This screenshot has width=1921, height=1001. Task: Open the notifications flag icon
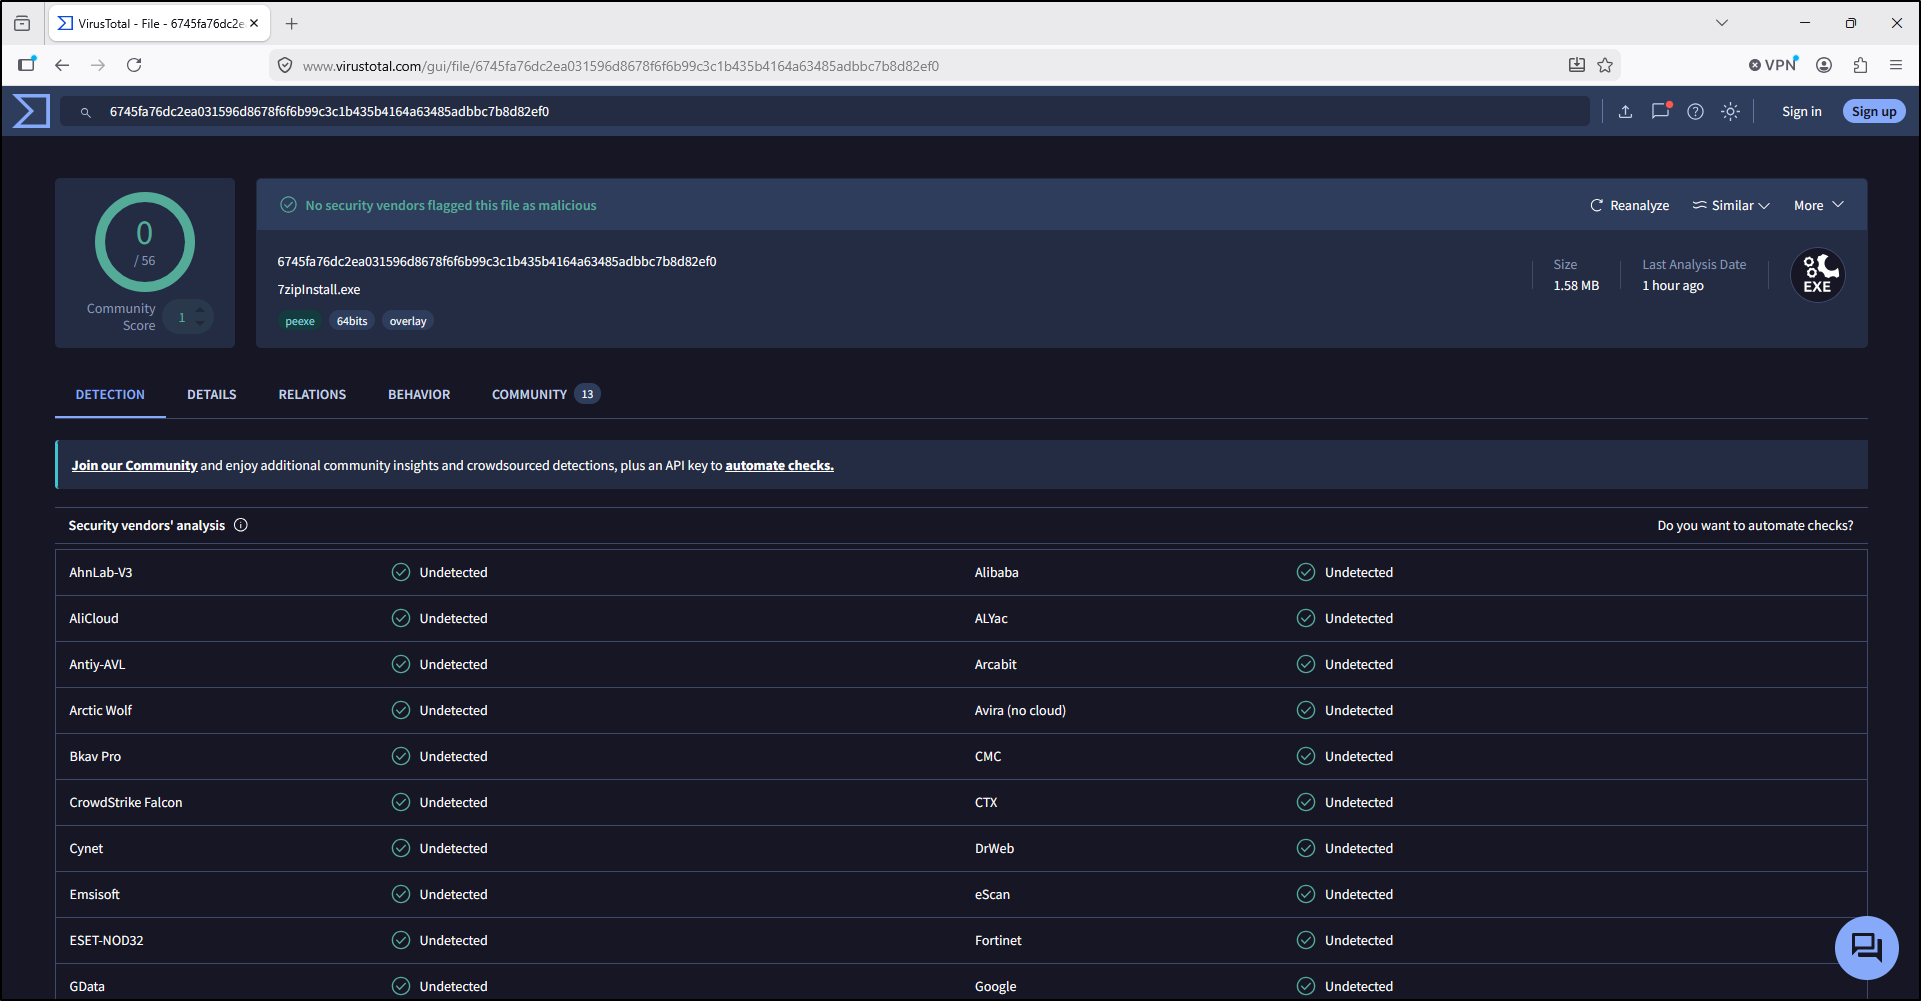click(1661, 111)
